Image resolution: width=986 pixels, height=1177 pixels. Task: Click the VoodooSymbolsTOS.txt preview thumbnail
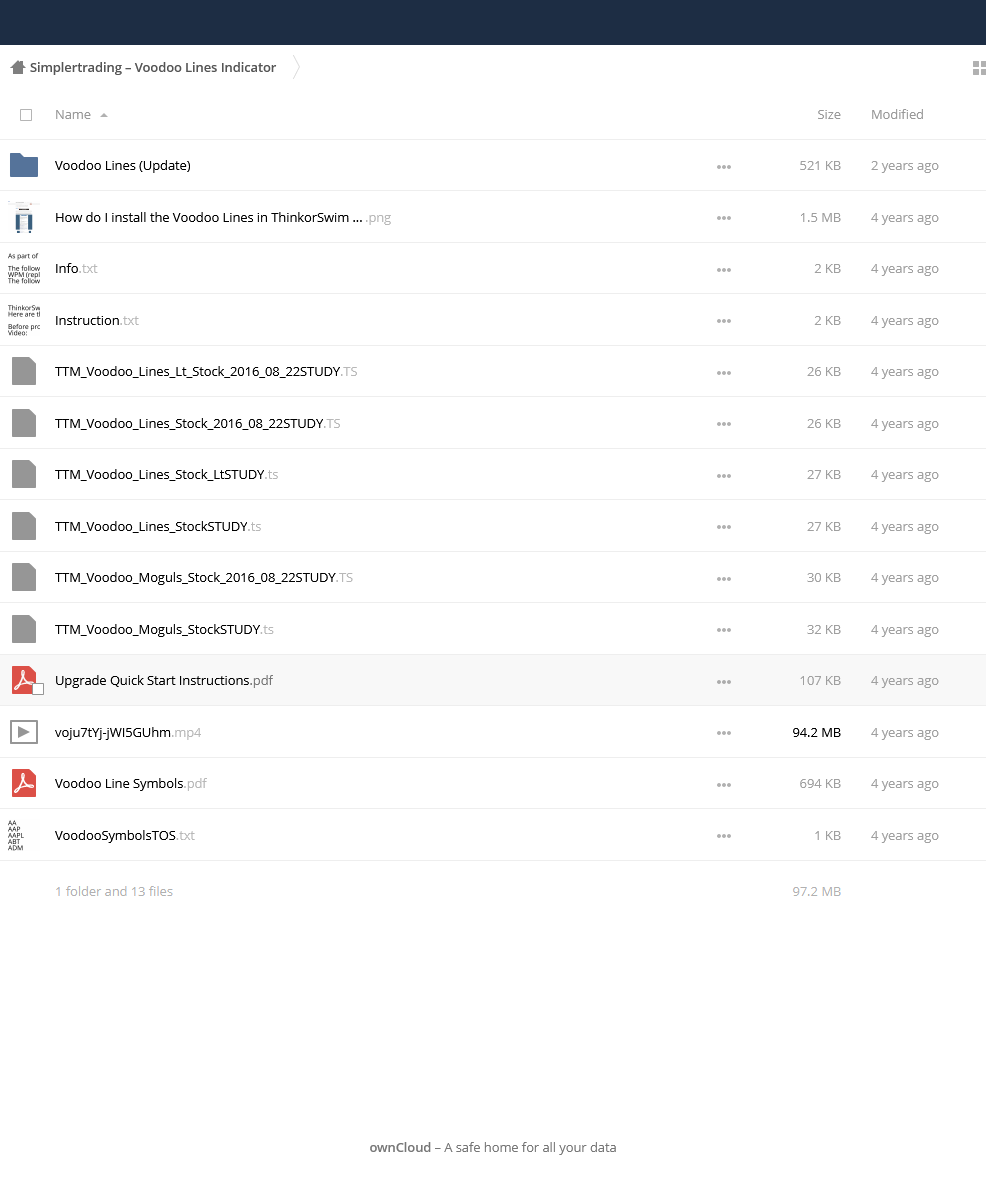click(24, 835)
